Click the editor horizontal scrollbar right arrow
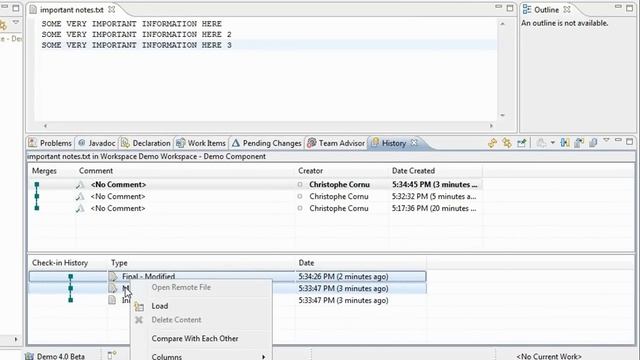 tap(491, 126)
